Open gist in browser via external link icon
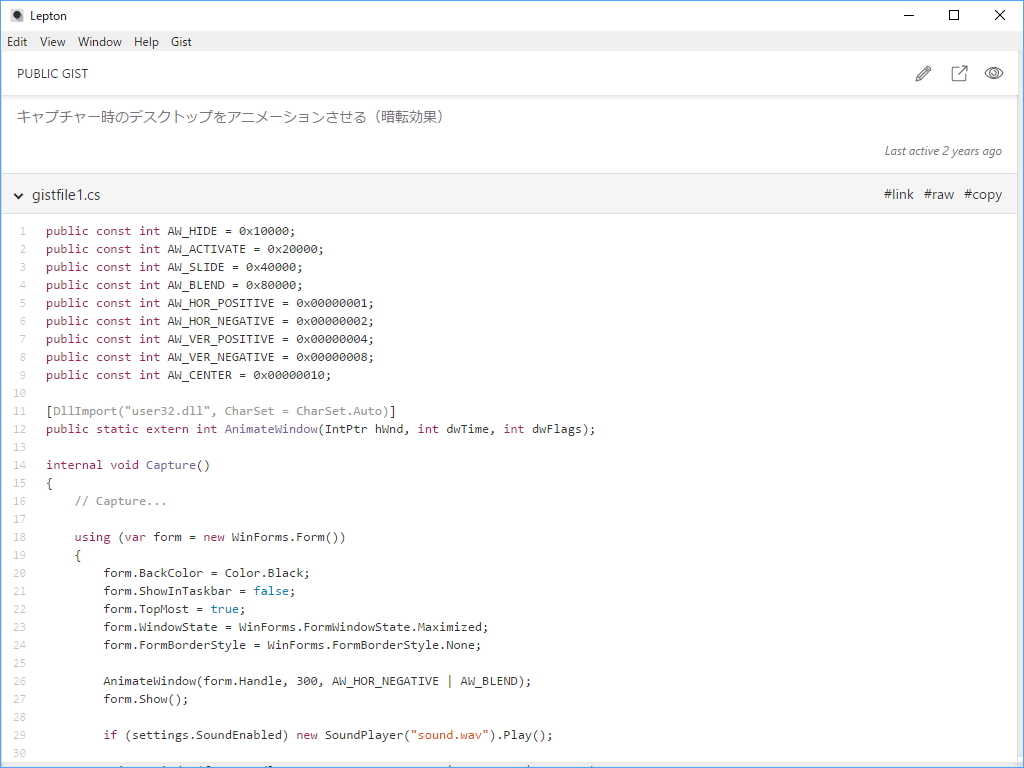The height and width of the screenshot is (768, 1024). [x=958, y=73]
